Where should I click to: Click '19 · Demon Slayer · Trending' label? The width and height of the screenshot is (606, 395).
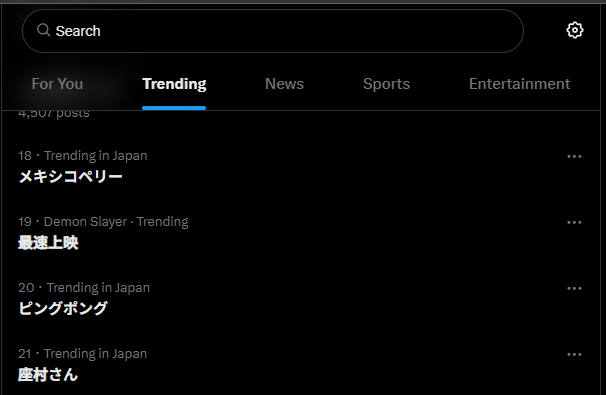[103, 222]
